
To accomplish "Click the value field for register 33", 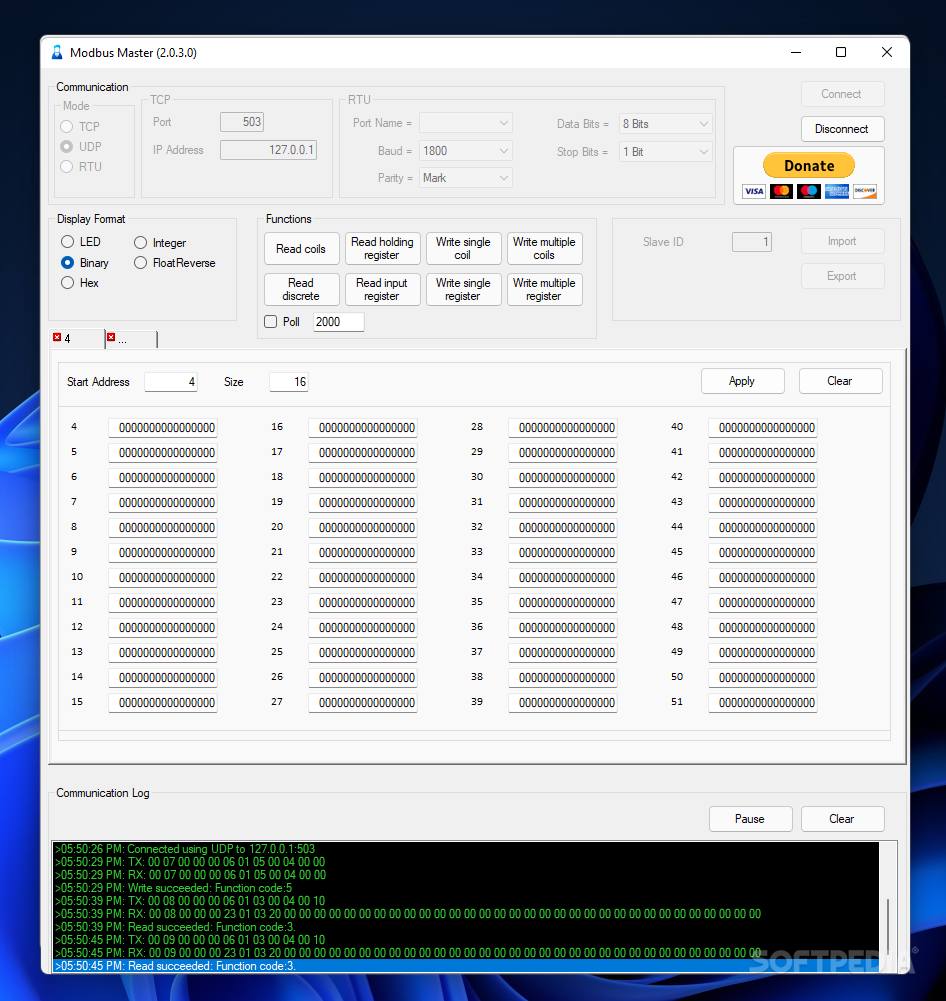I will [x=562, y=552].
